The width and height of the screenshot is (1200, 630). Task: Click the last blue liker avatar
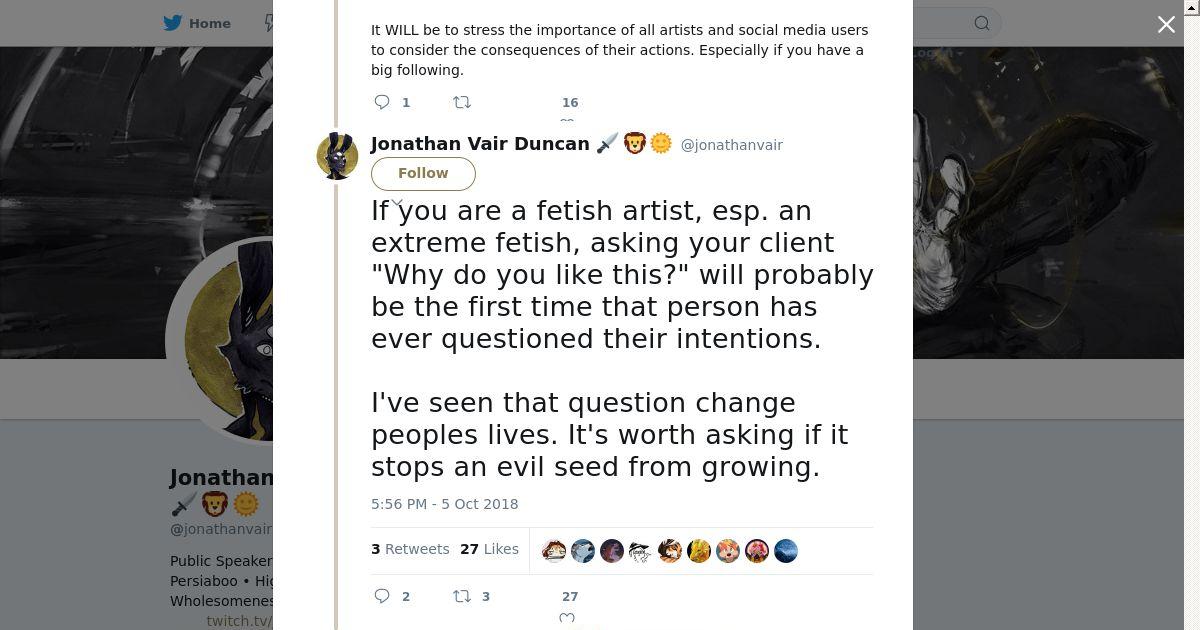(786, 551)
